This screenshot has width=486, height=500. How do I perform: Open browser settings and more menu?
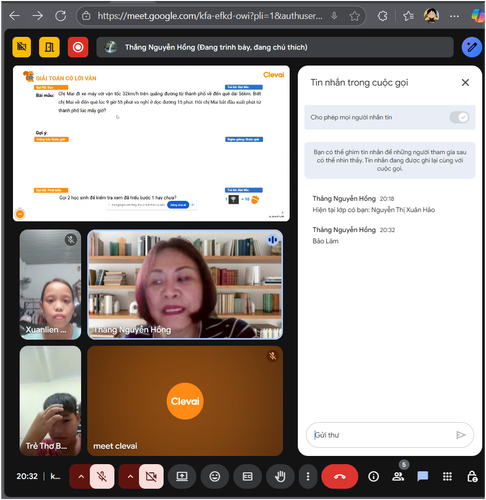pos(454,16)
